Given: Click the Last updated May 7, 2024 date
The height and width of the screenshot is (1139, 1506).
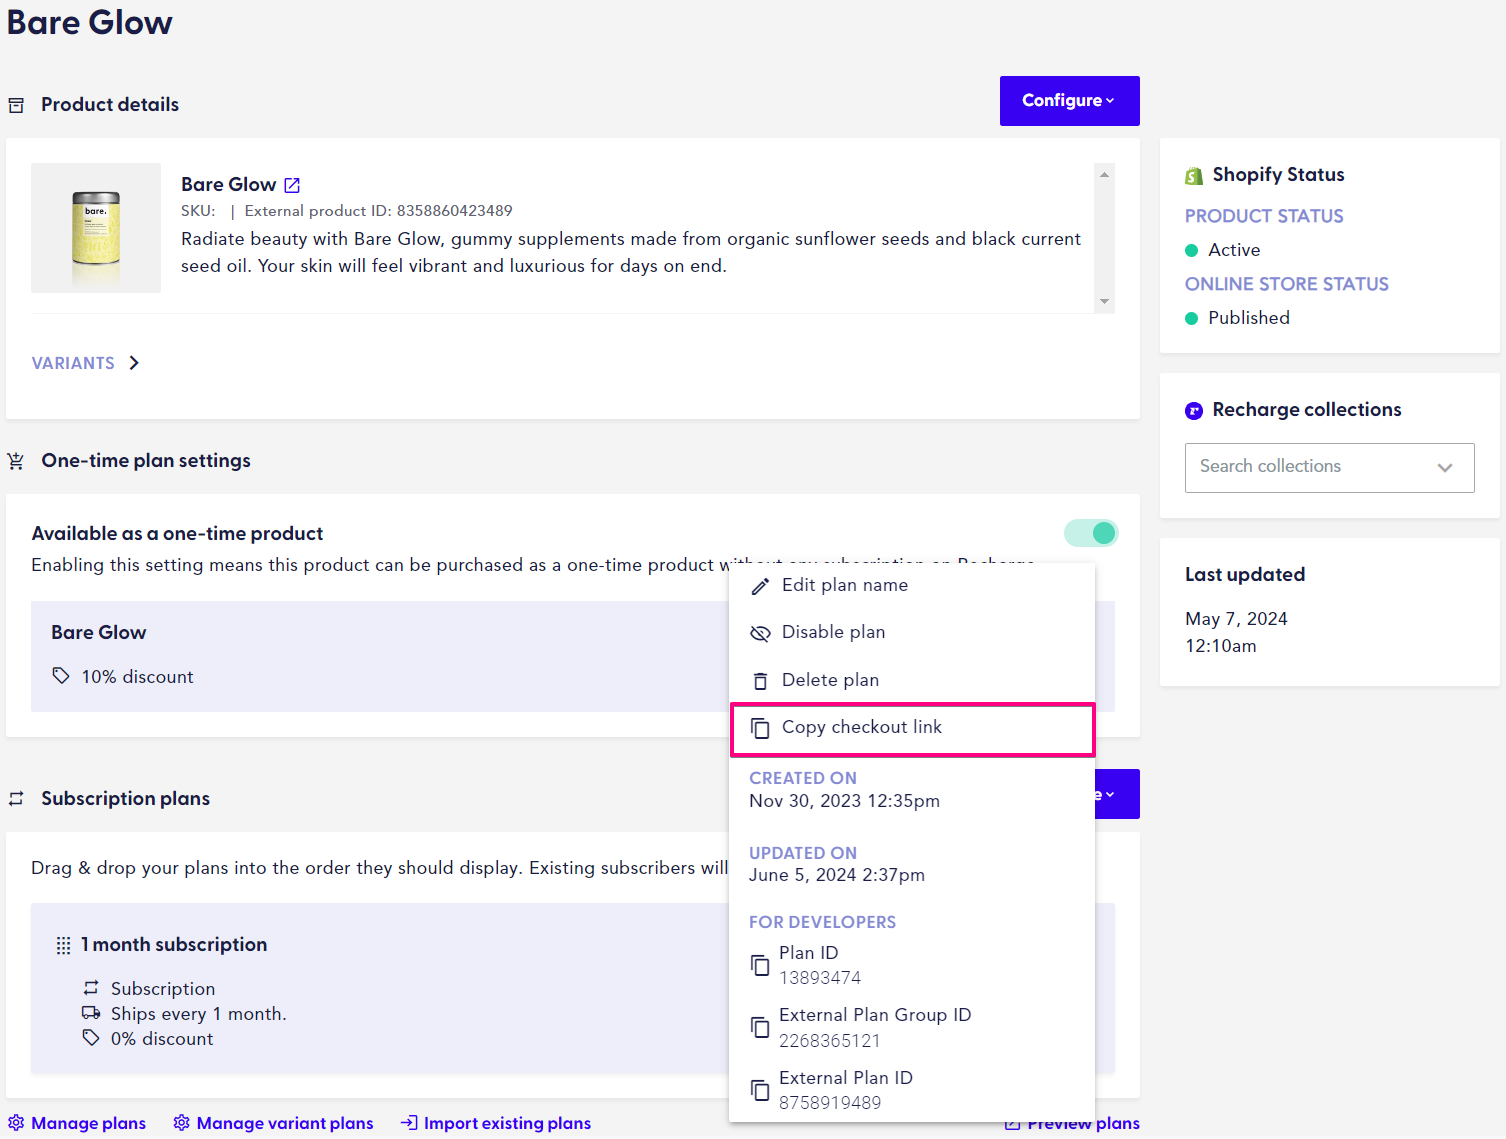Looking at the screenshot, I should 1236,619.
